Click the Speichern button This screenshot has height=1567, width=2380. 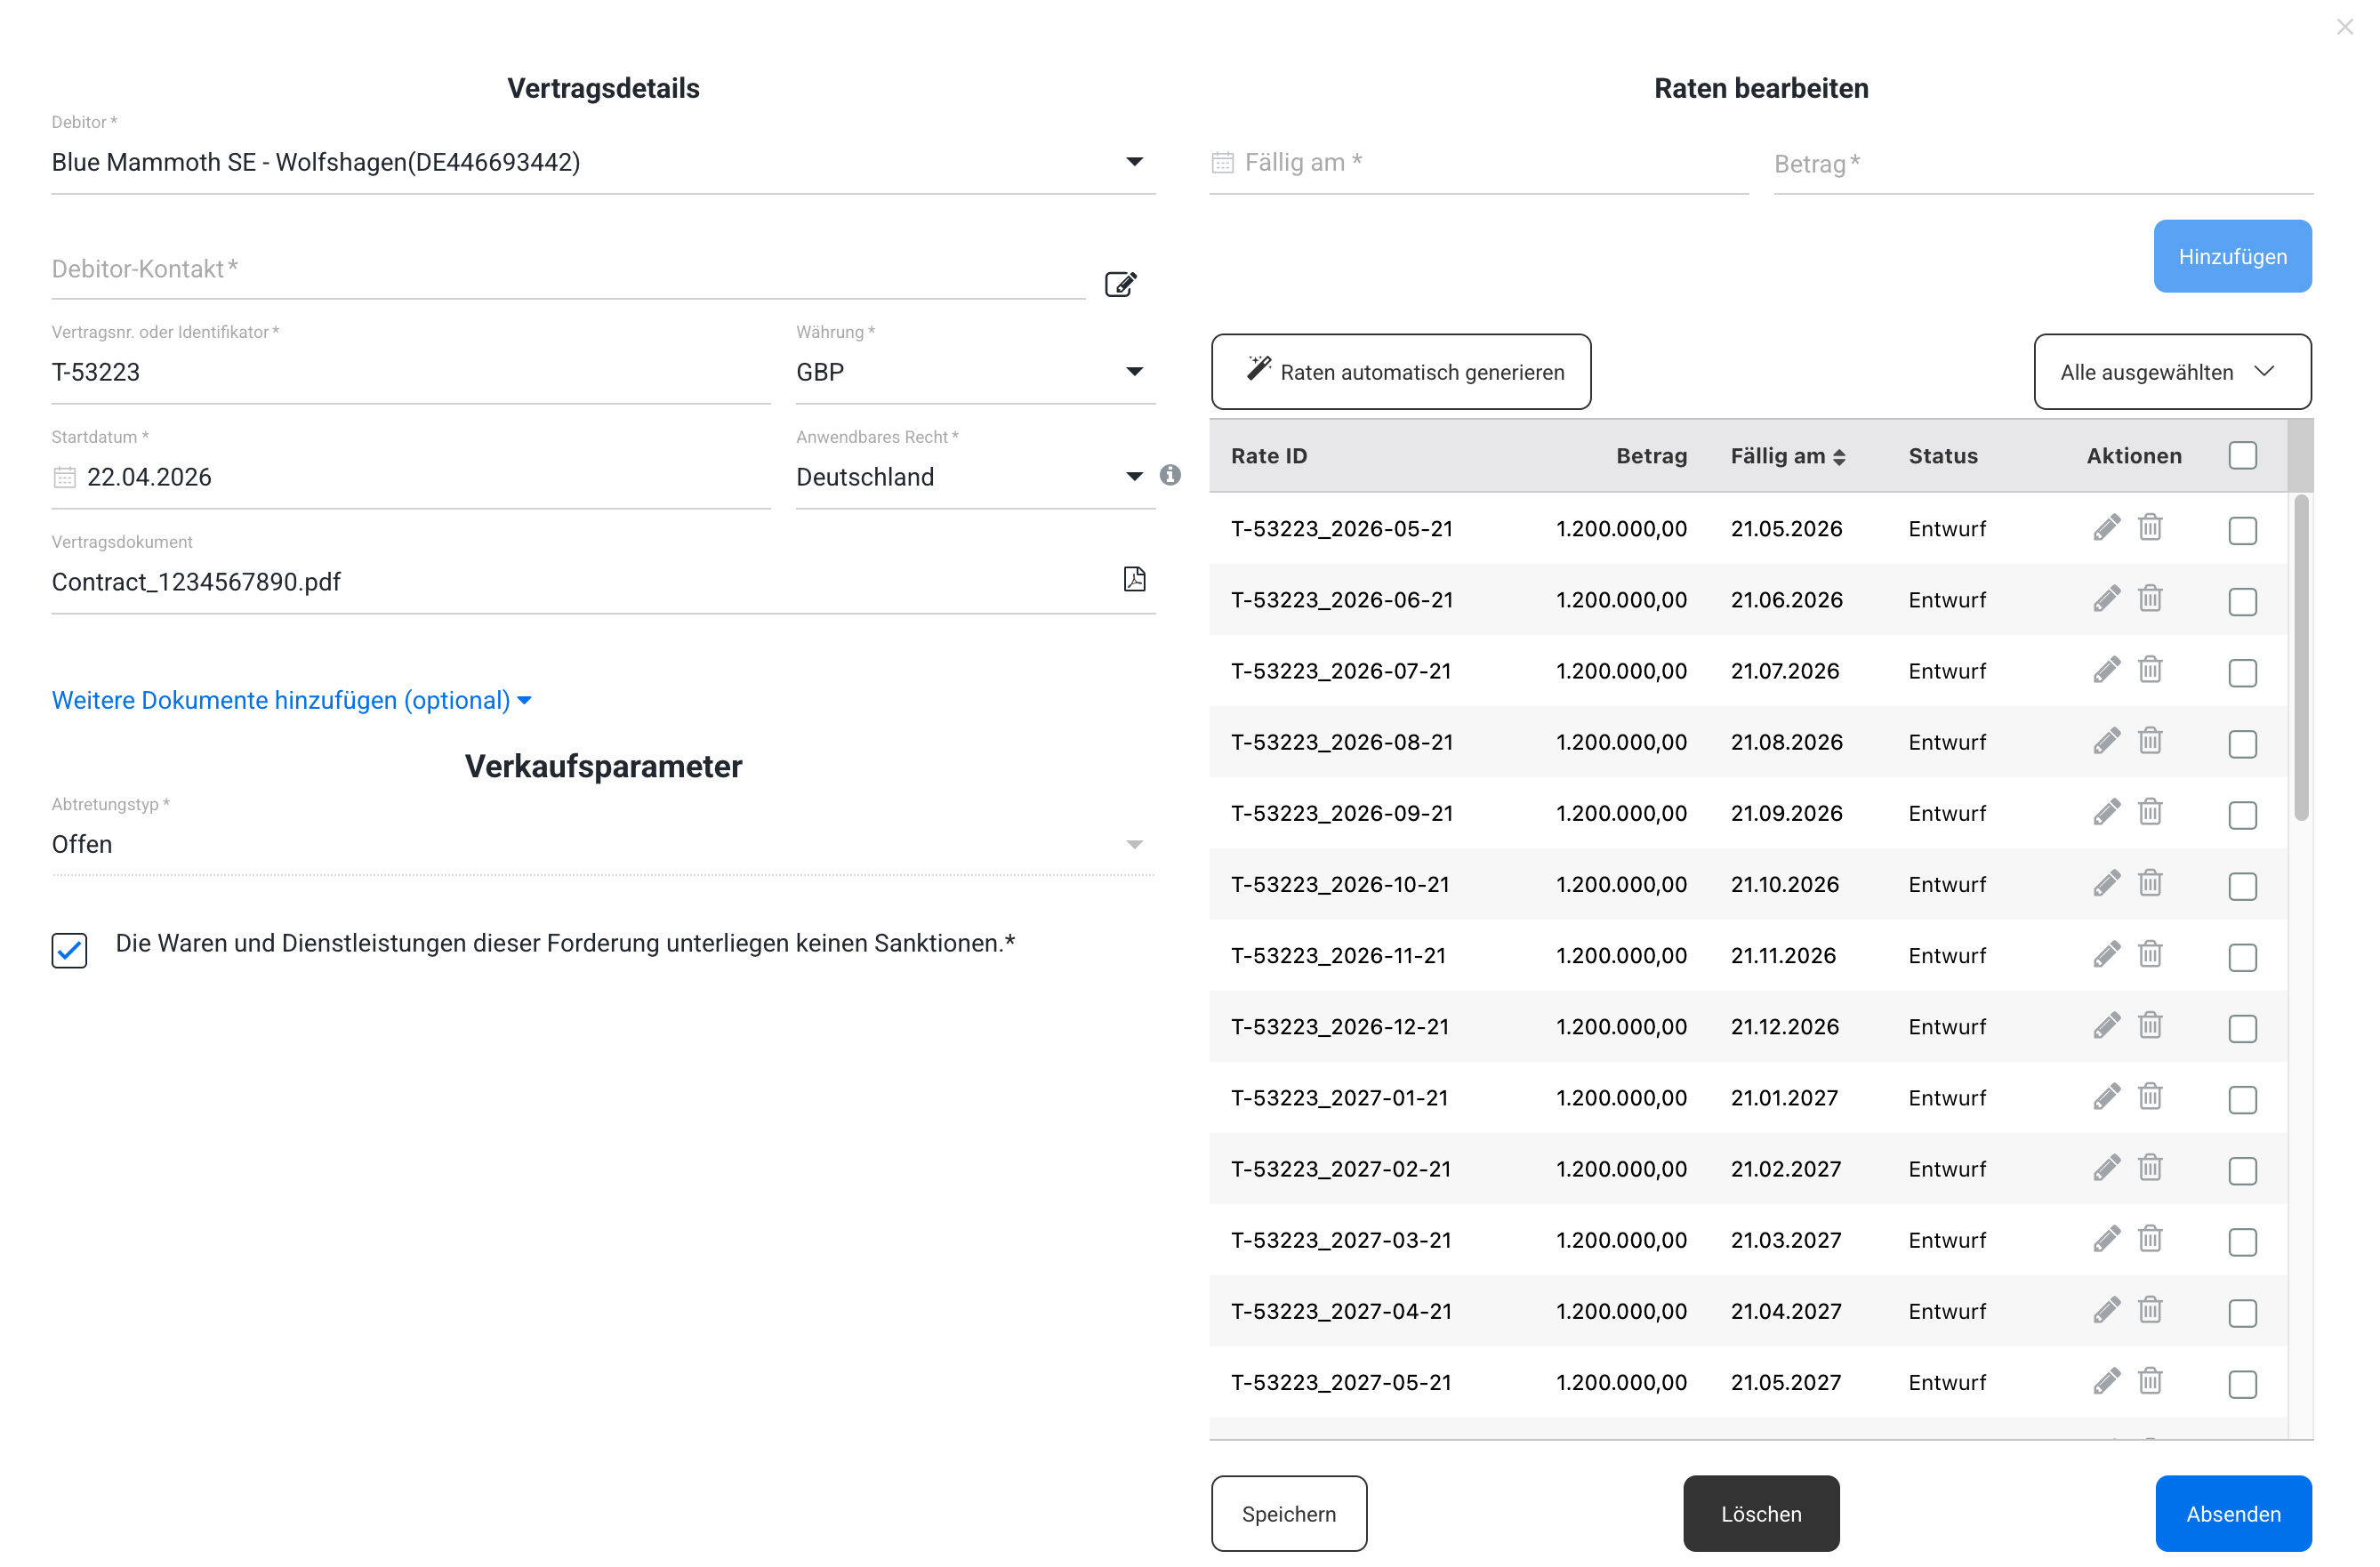1288,1513
